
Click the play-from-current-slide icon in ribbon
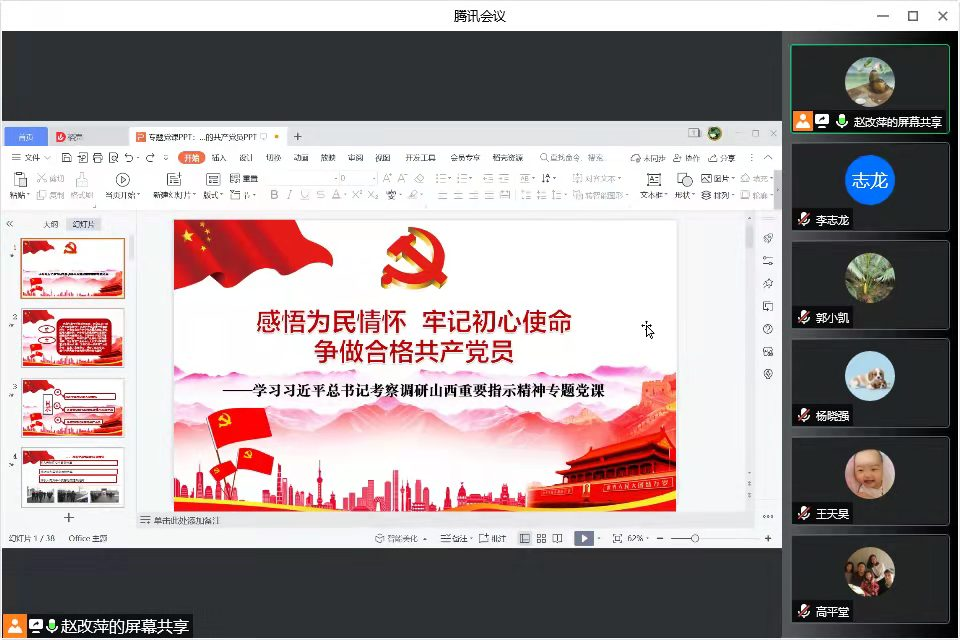pyautogui.click(x=122, y=180)
